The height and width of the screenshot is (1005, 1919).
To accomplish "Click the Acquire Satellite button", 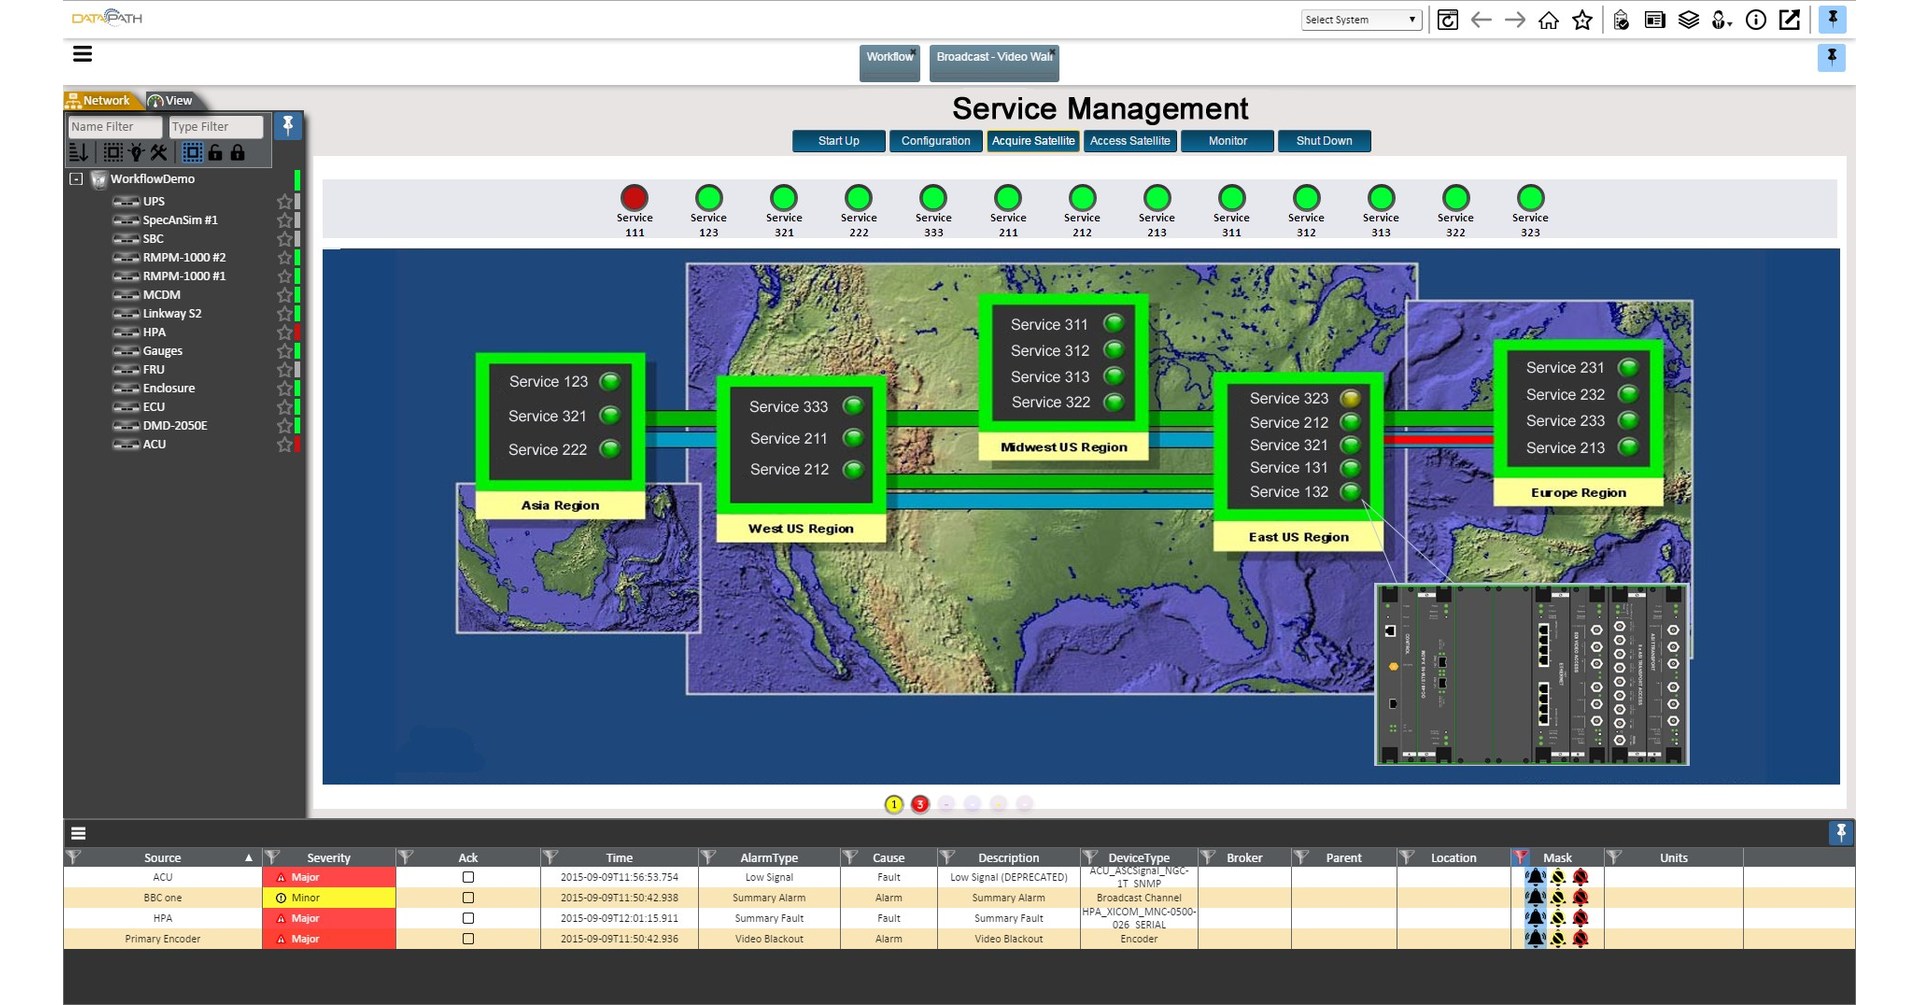I will 1032,141.
